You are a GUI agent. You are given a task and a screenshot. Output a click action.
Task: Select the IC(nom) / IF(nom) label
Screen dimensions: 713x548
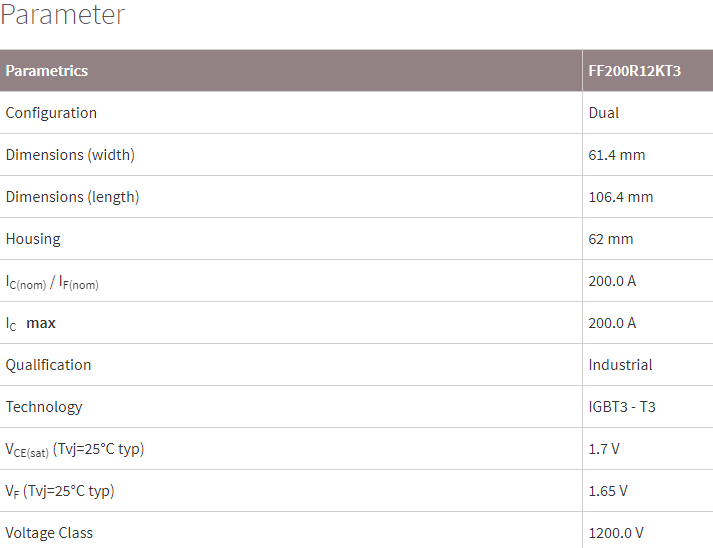tap(52, 282)
